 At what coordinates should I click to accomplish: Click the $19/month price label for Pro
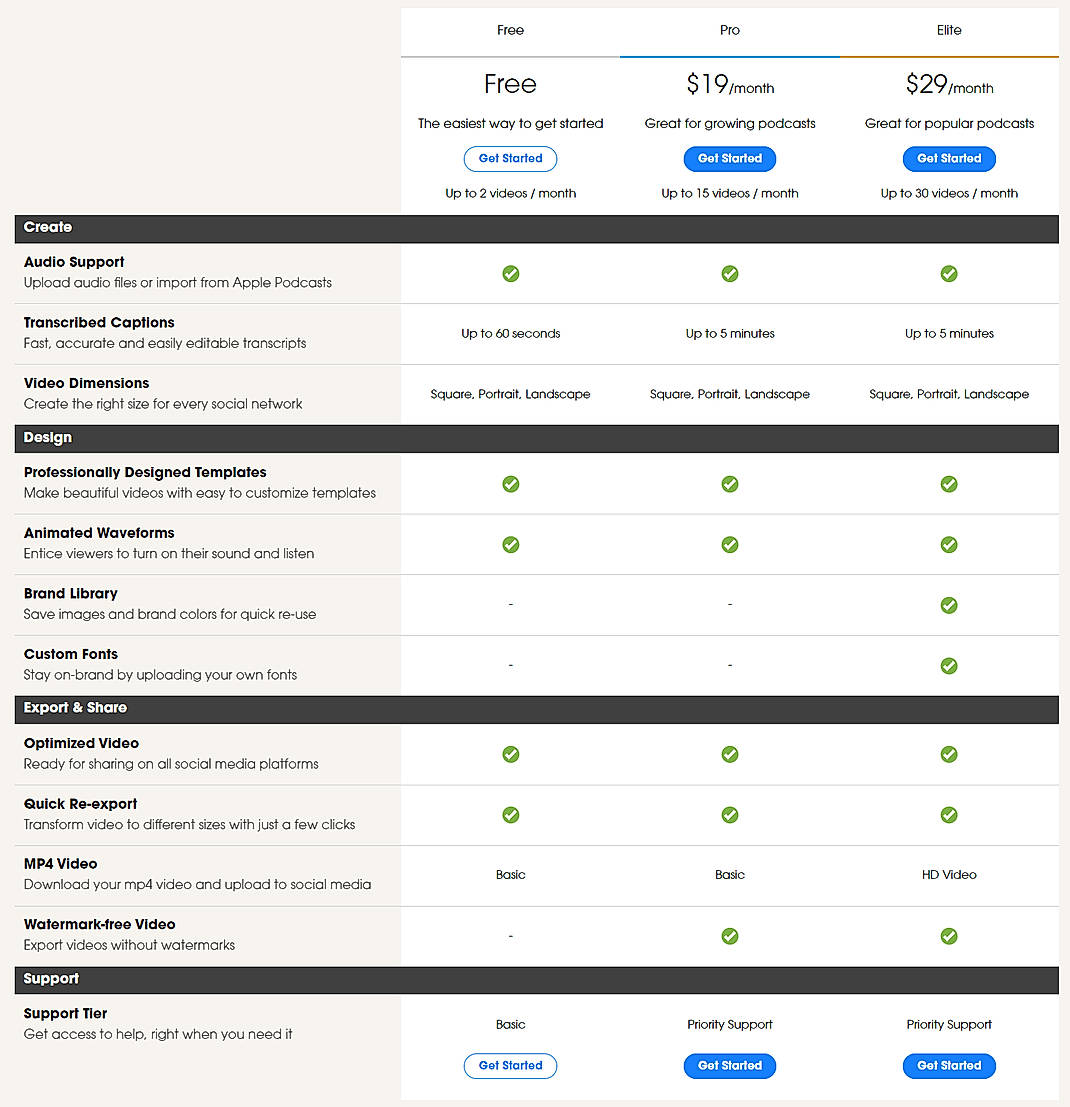[x=729, y=86]
